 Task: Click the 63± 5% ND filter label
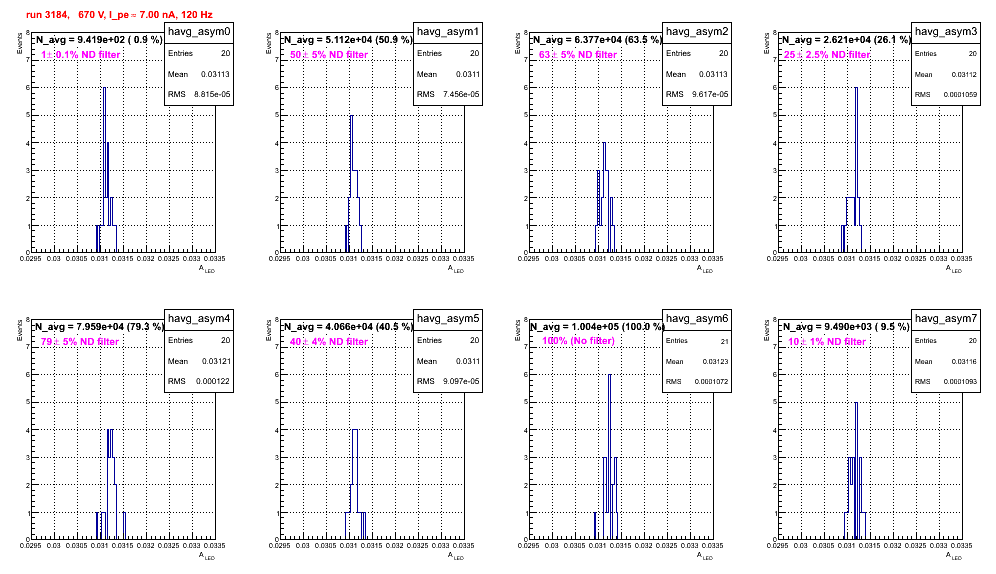click(x=578, y=55)
